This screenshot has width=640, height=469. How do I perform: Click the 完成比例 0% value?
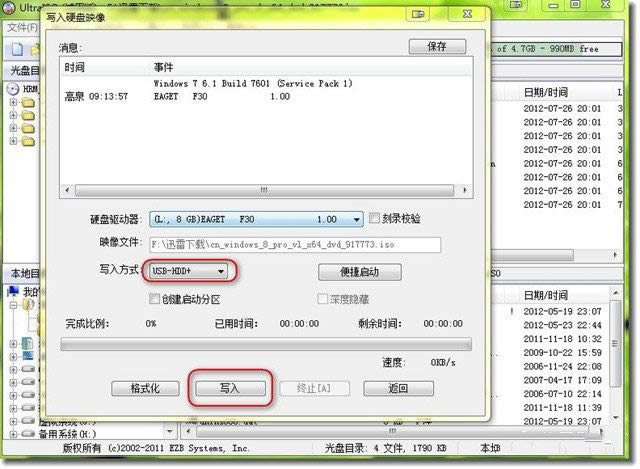[151, 324]
